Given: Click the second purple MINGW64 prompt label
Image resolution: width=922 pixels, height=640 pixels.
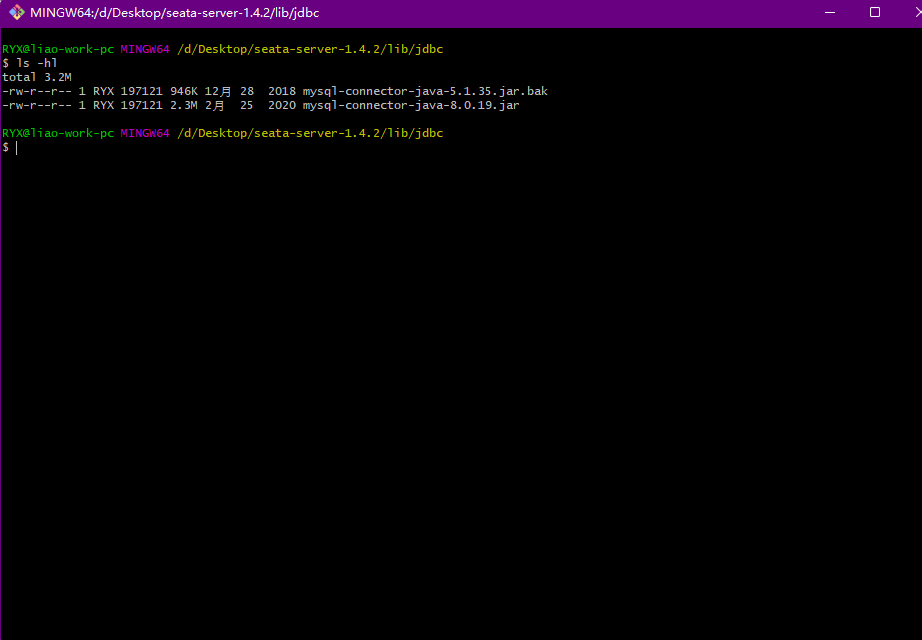Looking at the screenshot, I should [x=145, y=134].
